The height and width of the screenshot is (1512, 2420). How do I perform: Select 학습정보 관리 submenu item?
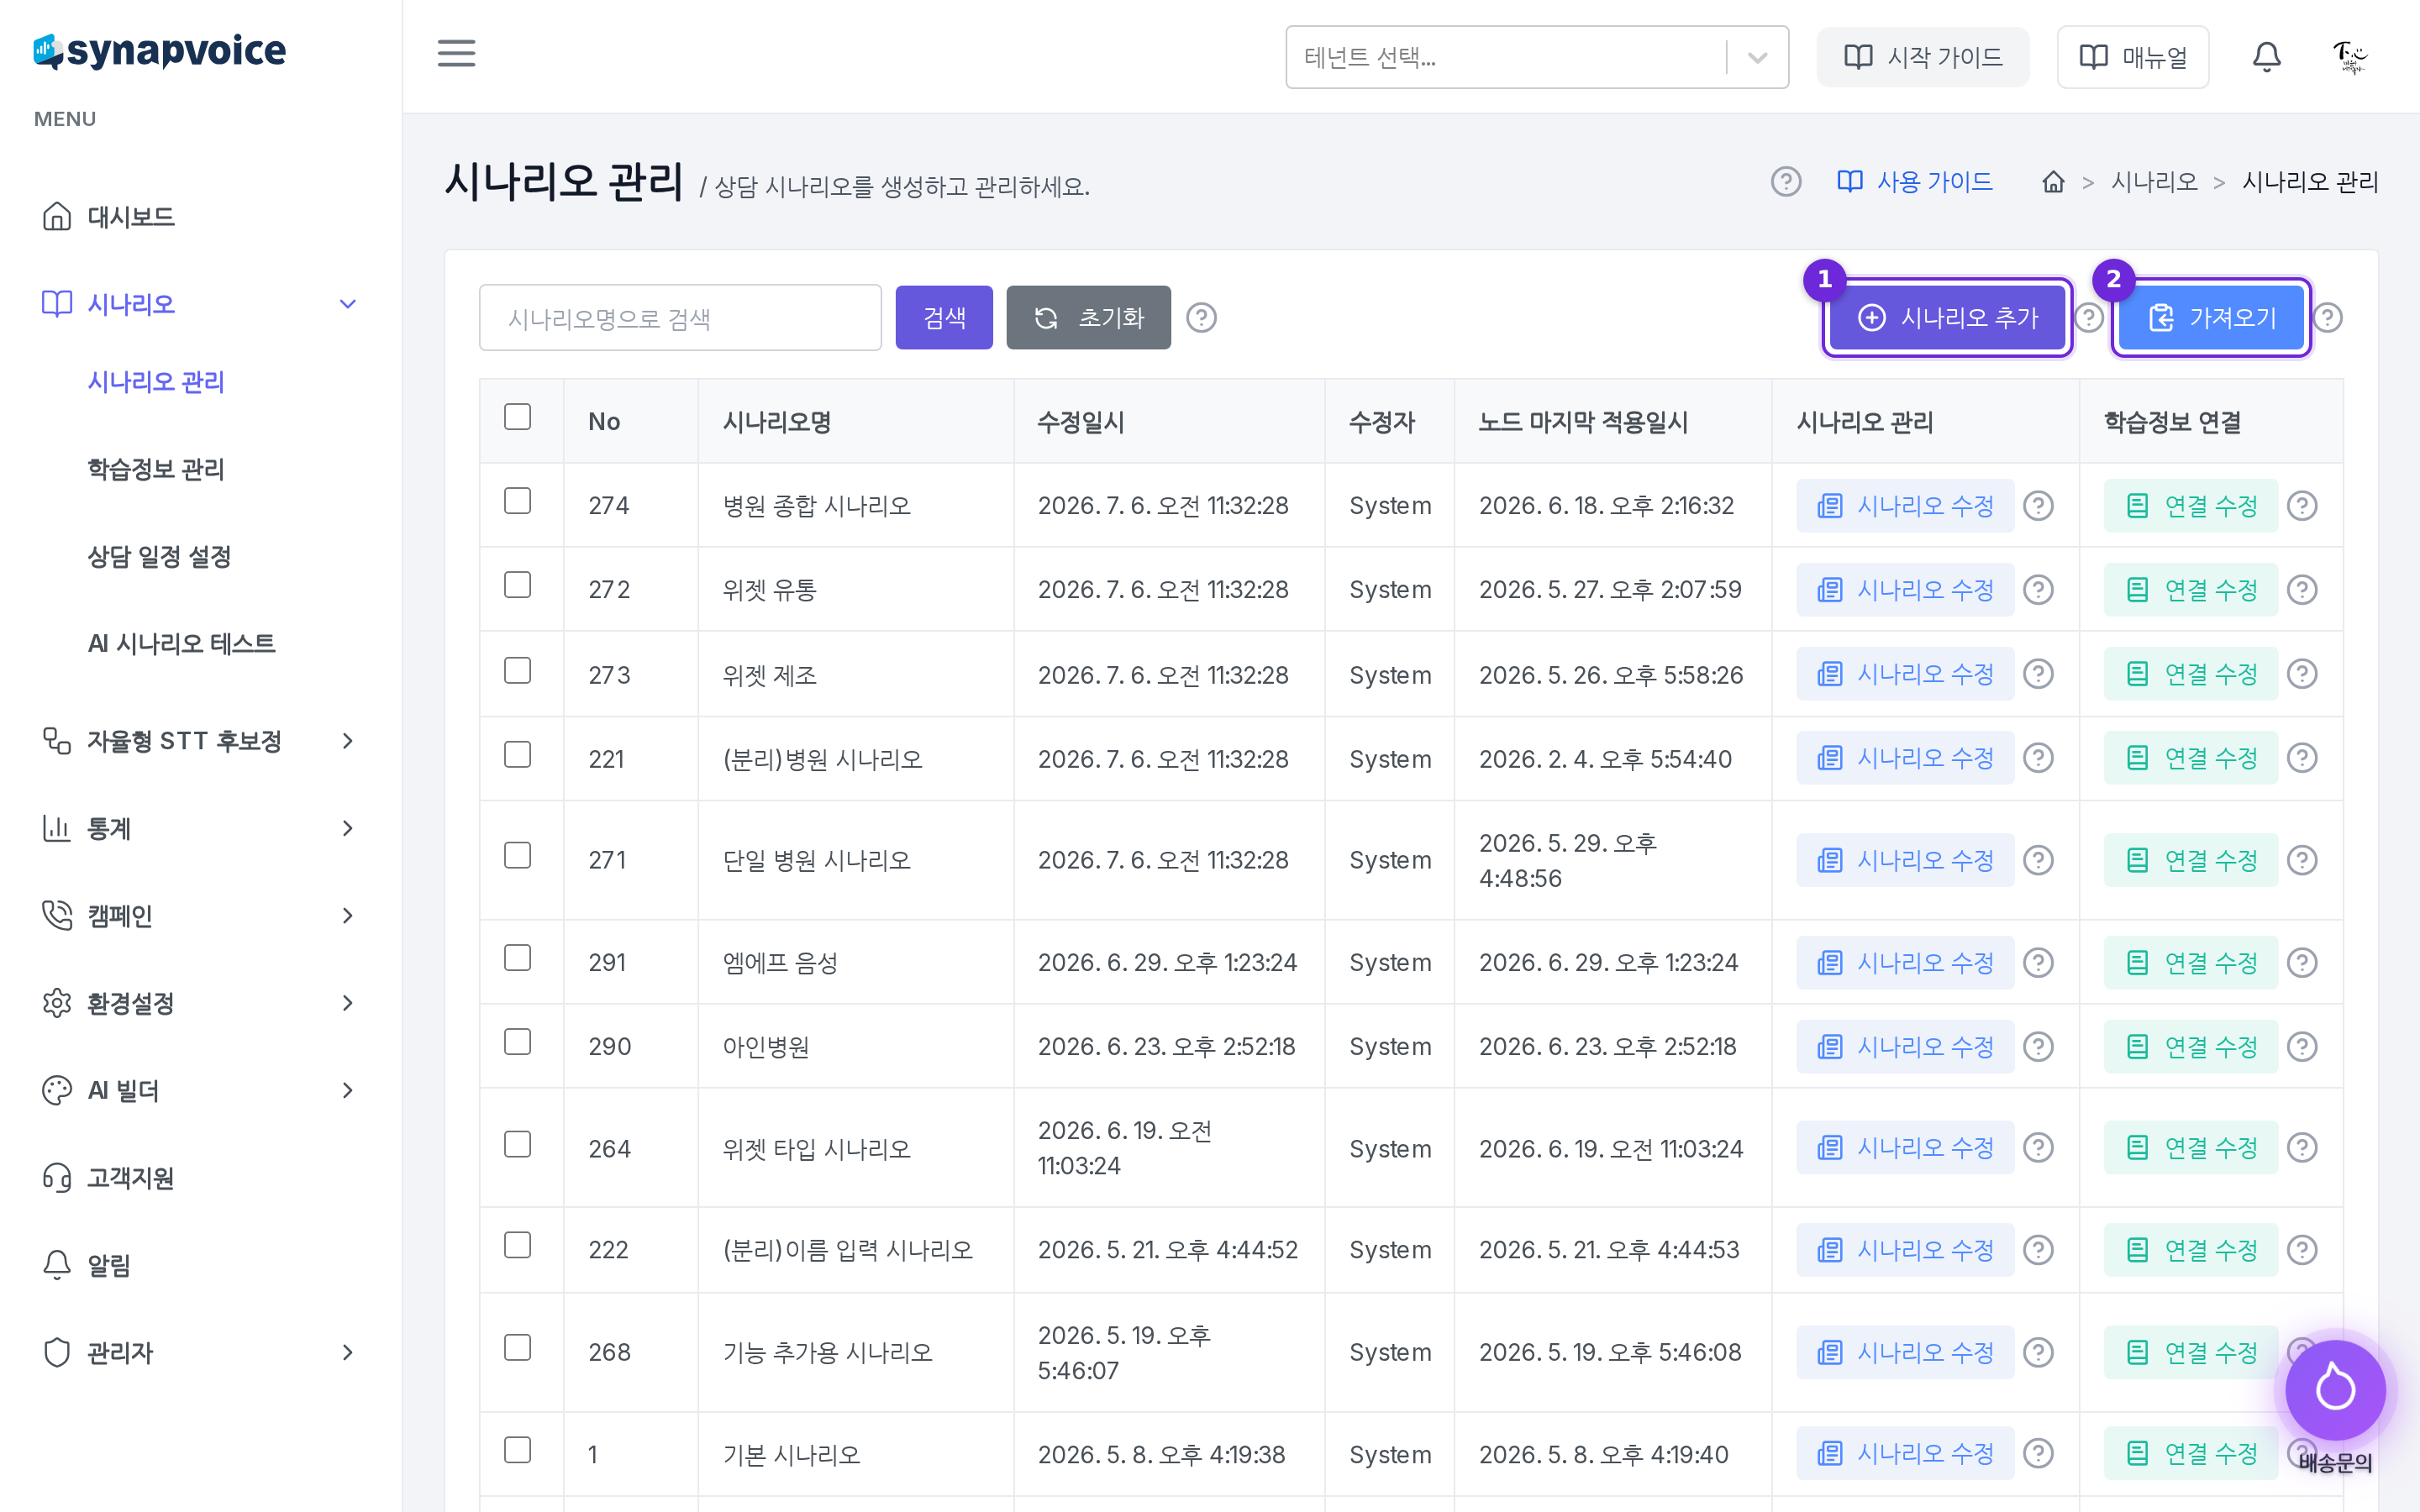[156, 469]
